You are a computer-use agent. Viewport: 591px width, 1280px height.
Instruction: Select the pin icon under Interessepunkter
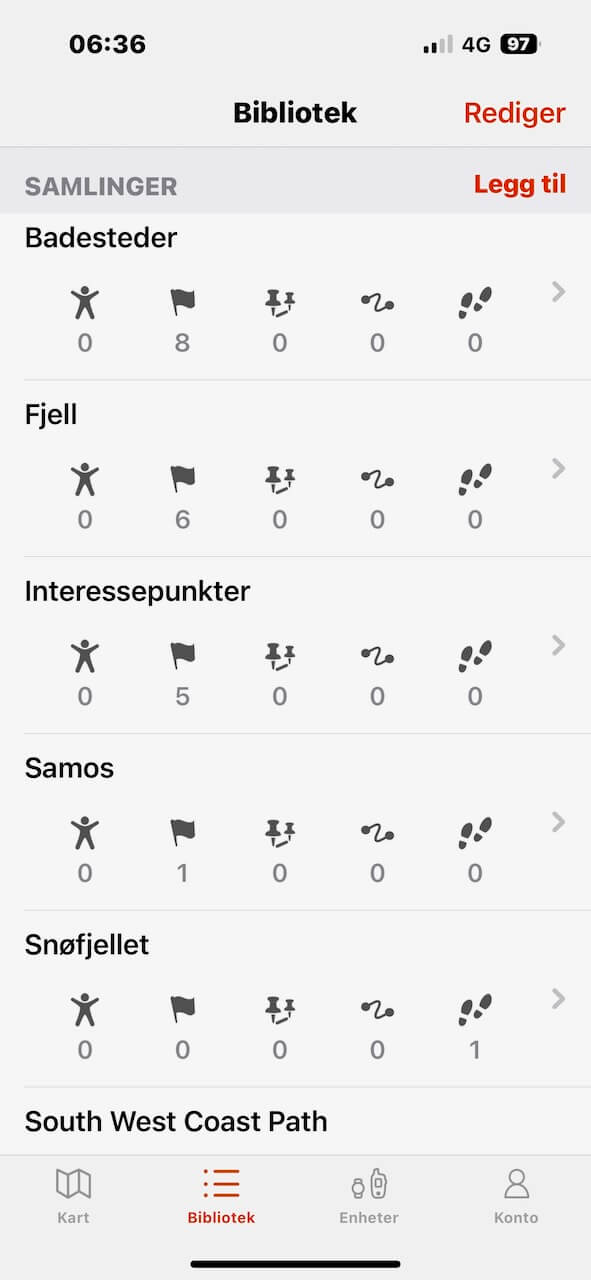point(279,657)
